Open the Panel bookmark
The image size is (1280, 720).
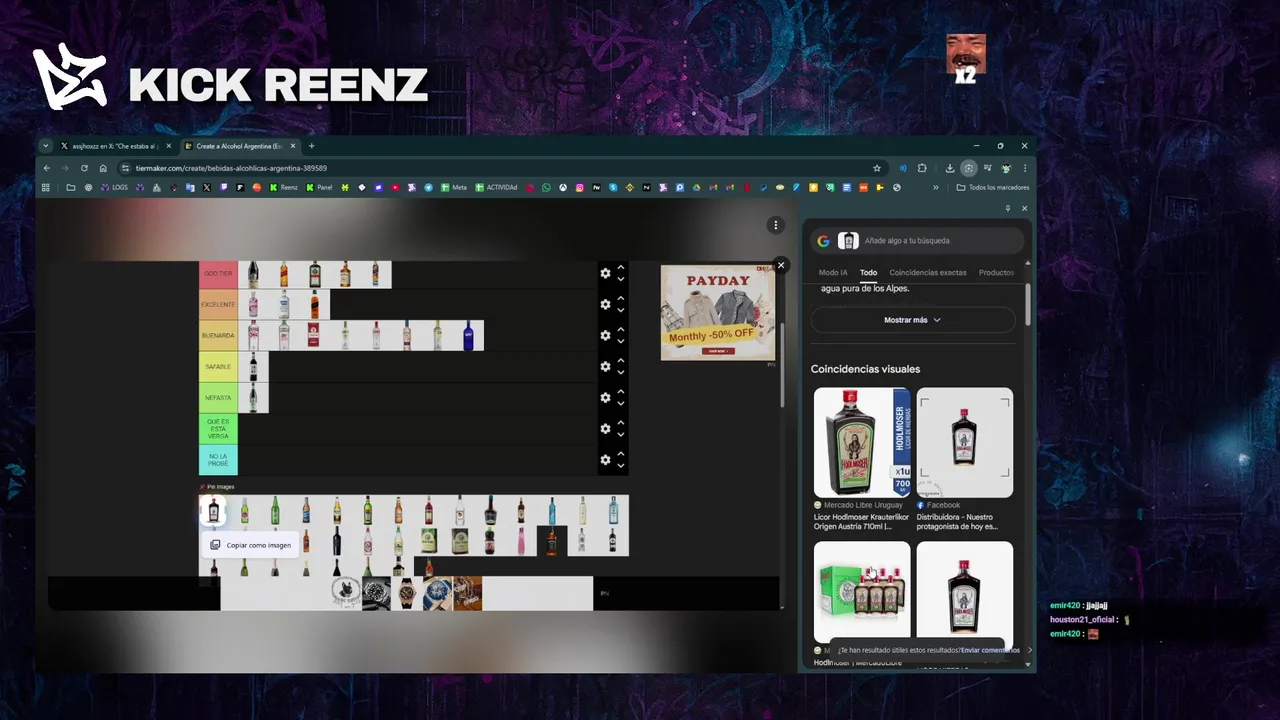[319, 187]
